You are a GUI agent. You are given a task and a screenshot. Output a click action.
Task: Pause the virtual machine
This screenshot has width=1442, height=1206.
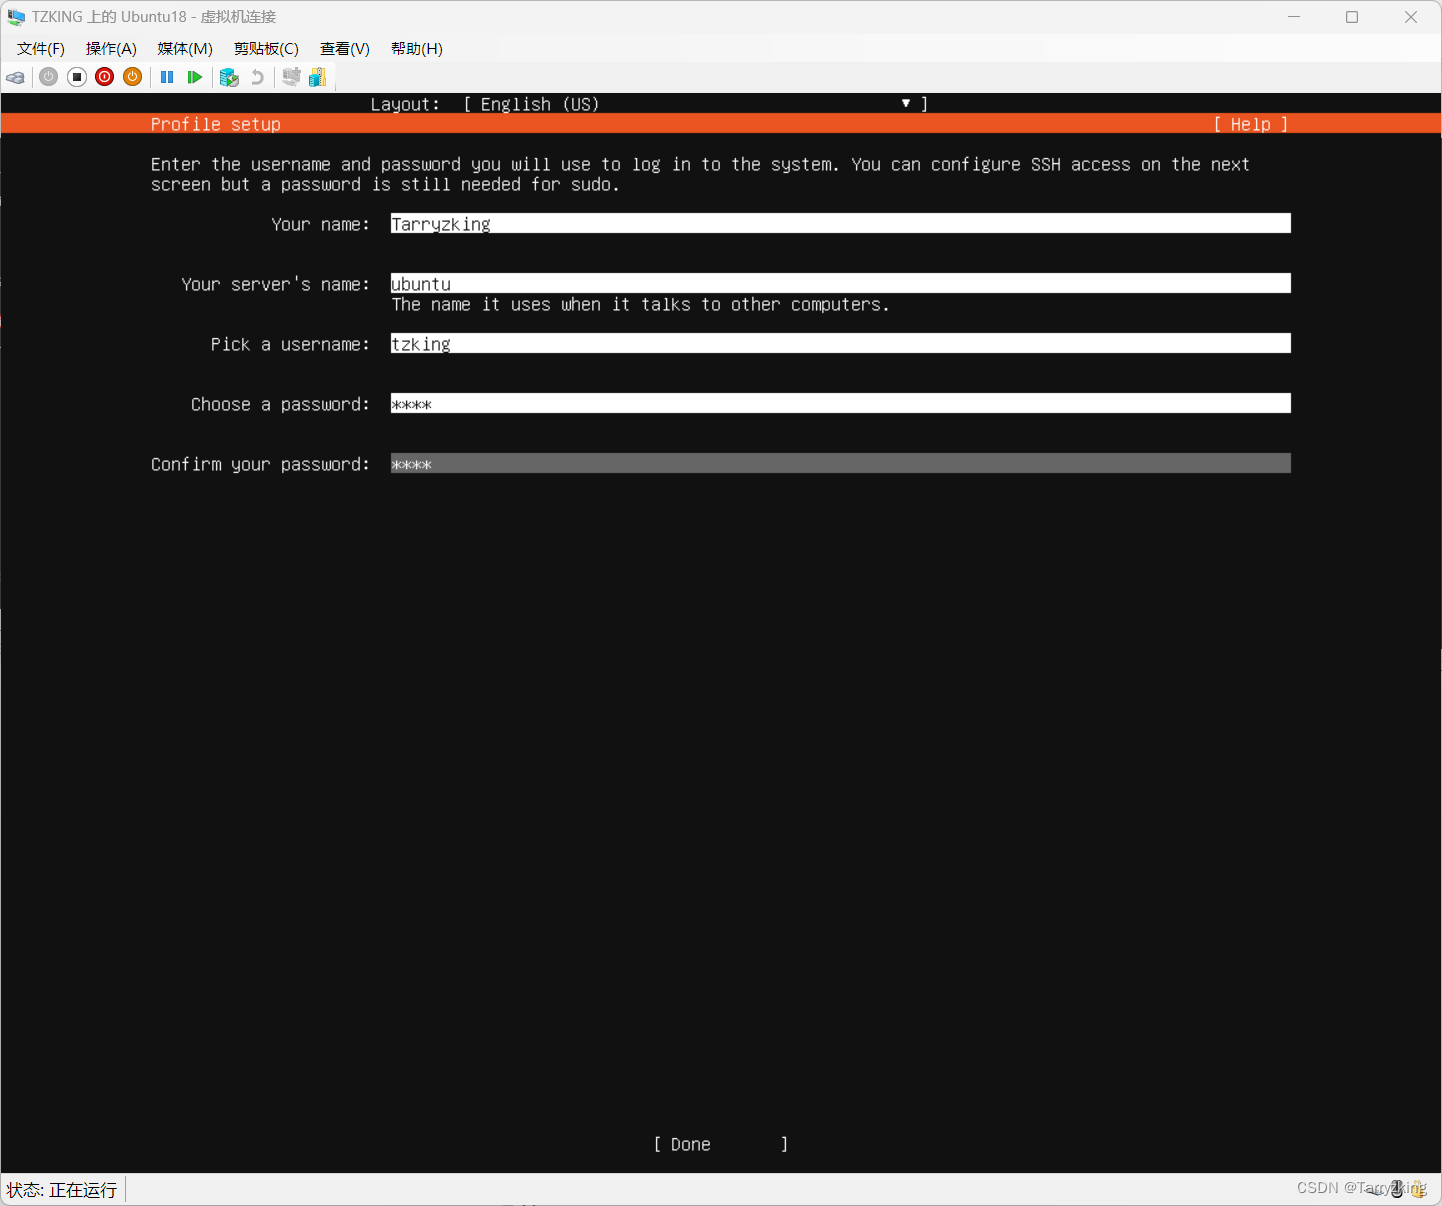pos(167,77)
